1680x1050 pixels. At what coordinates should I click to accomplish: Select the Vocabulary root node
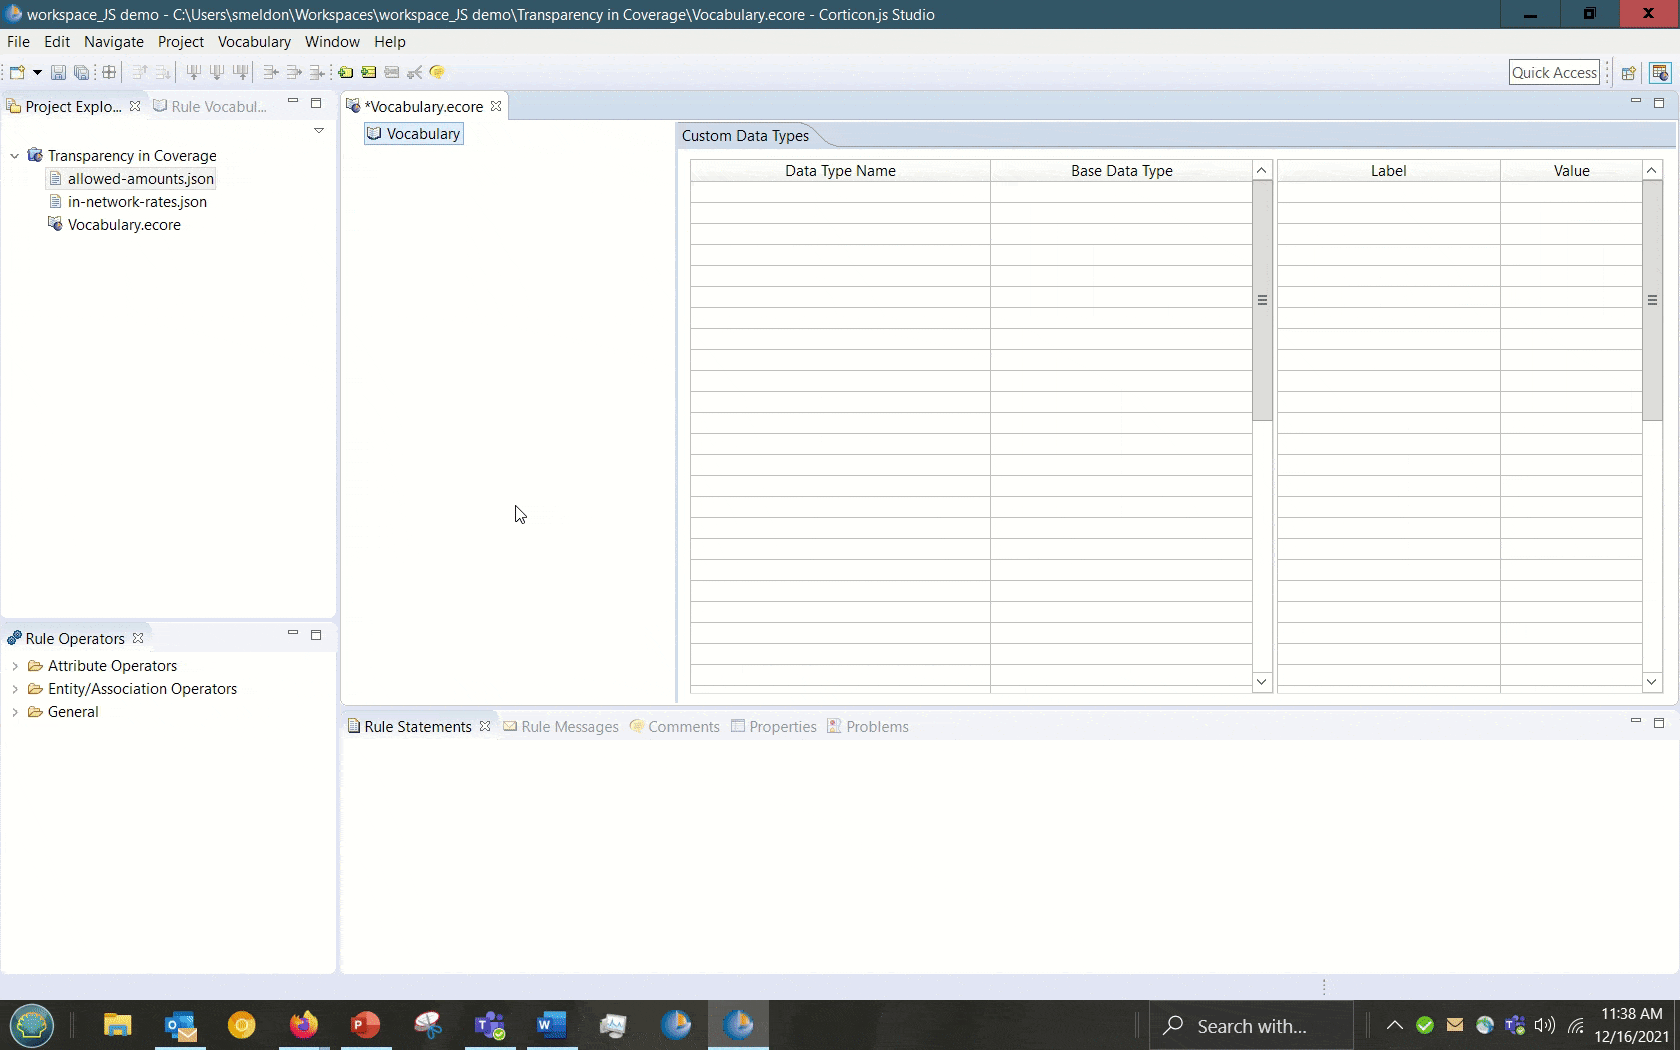tap(422, 134)
